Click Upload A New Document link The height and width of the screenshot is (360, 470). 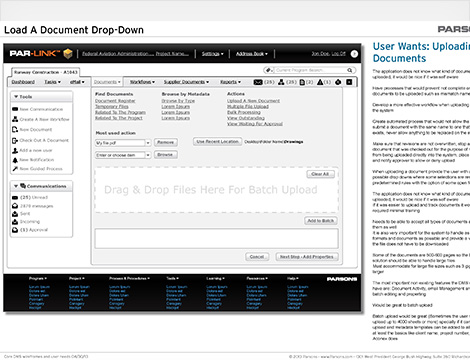pyautogui.click(x=254, y=101)
